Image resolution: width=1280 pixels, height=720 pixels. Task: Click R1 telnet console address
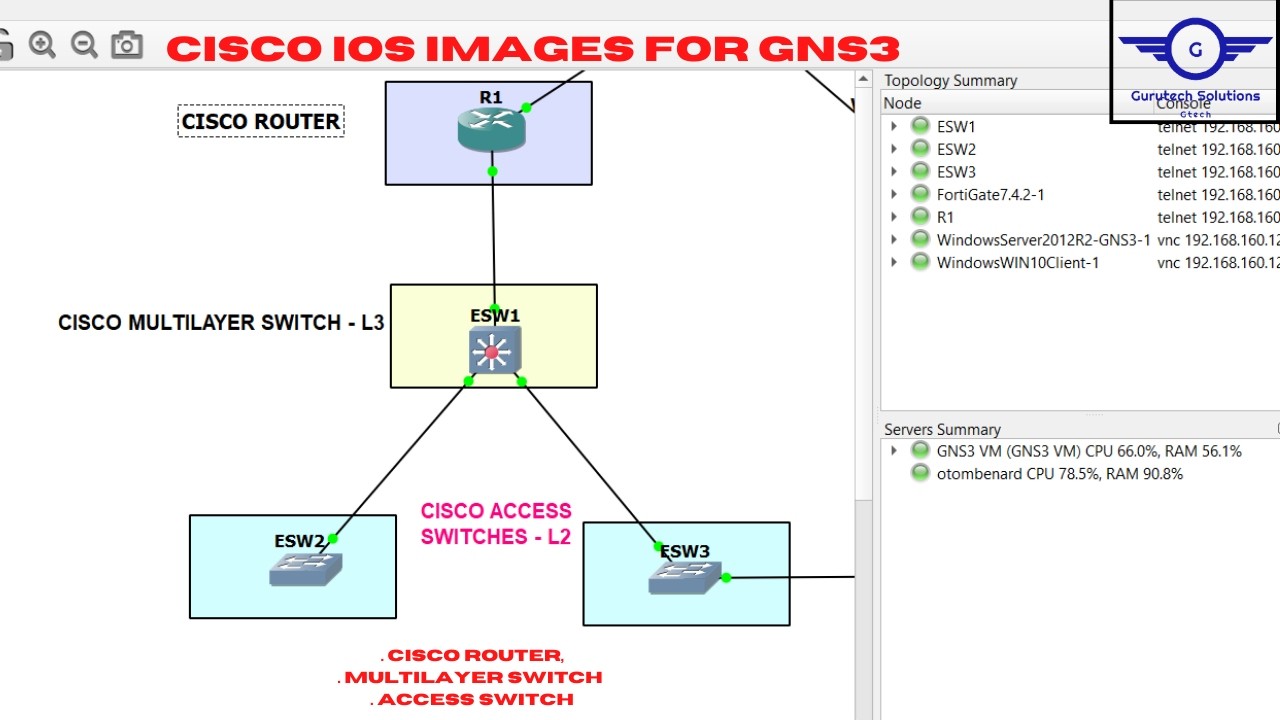[1218, 216]
